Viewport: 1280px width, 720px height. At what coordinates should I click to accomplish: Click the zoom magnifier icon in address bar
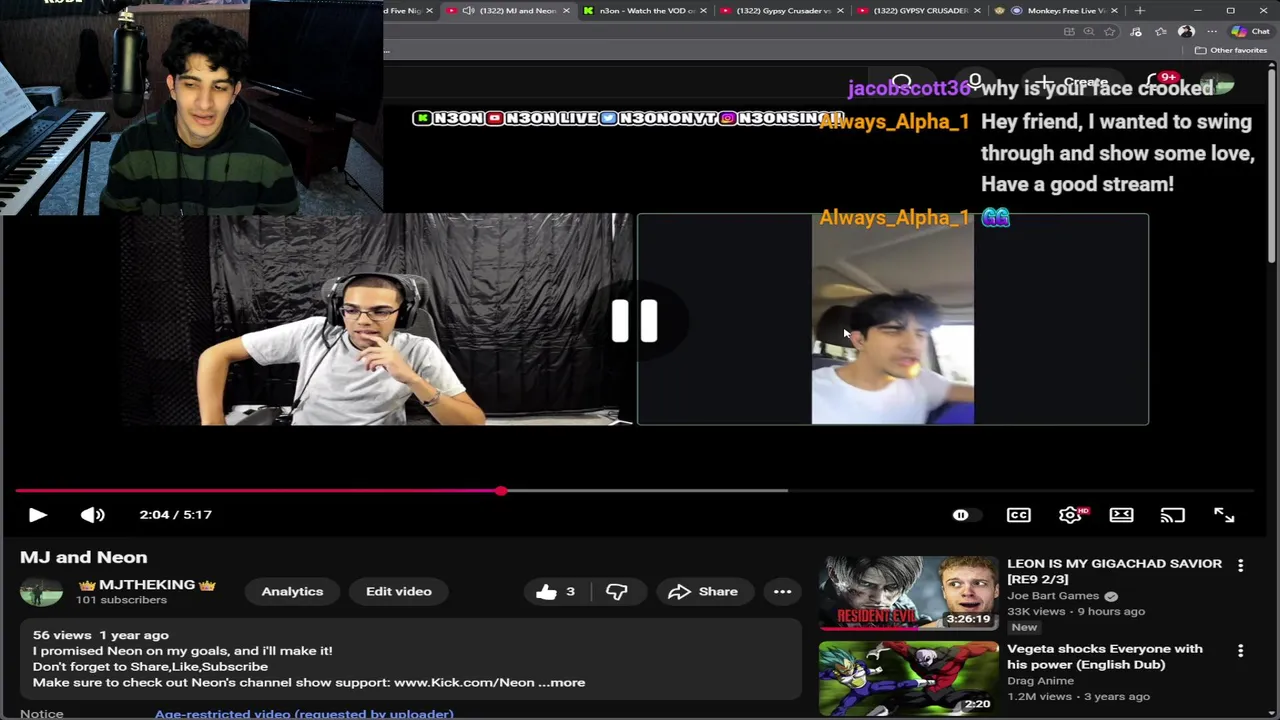click(x=1089, y=31)
